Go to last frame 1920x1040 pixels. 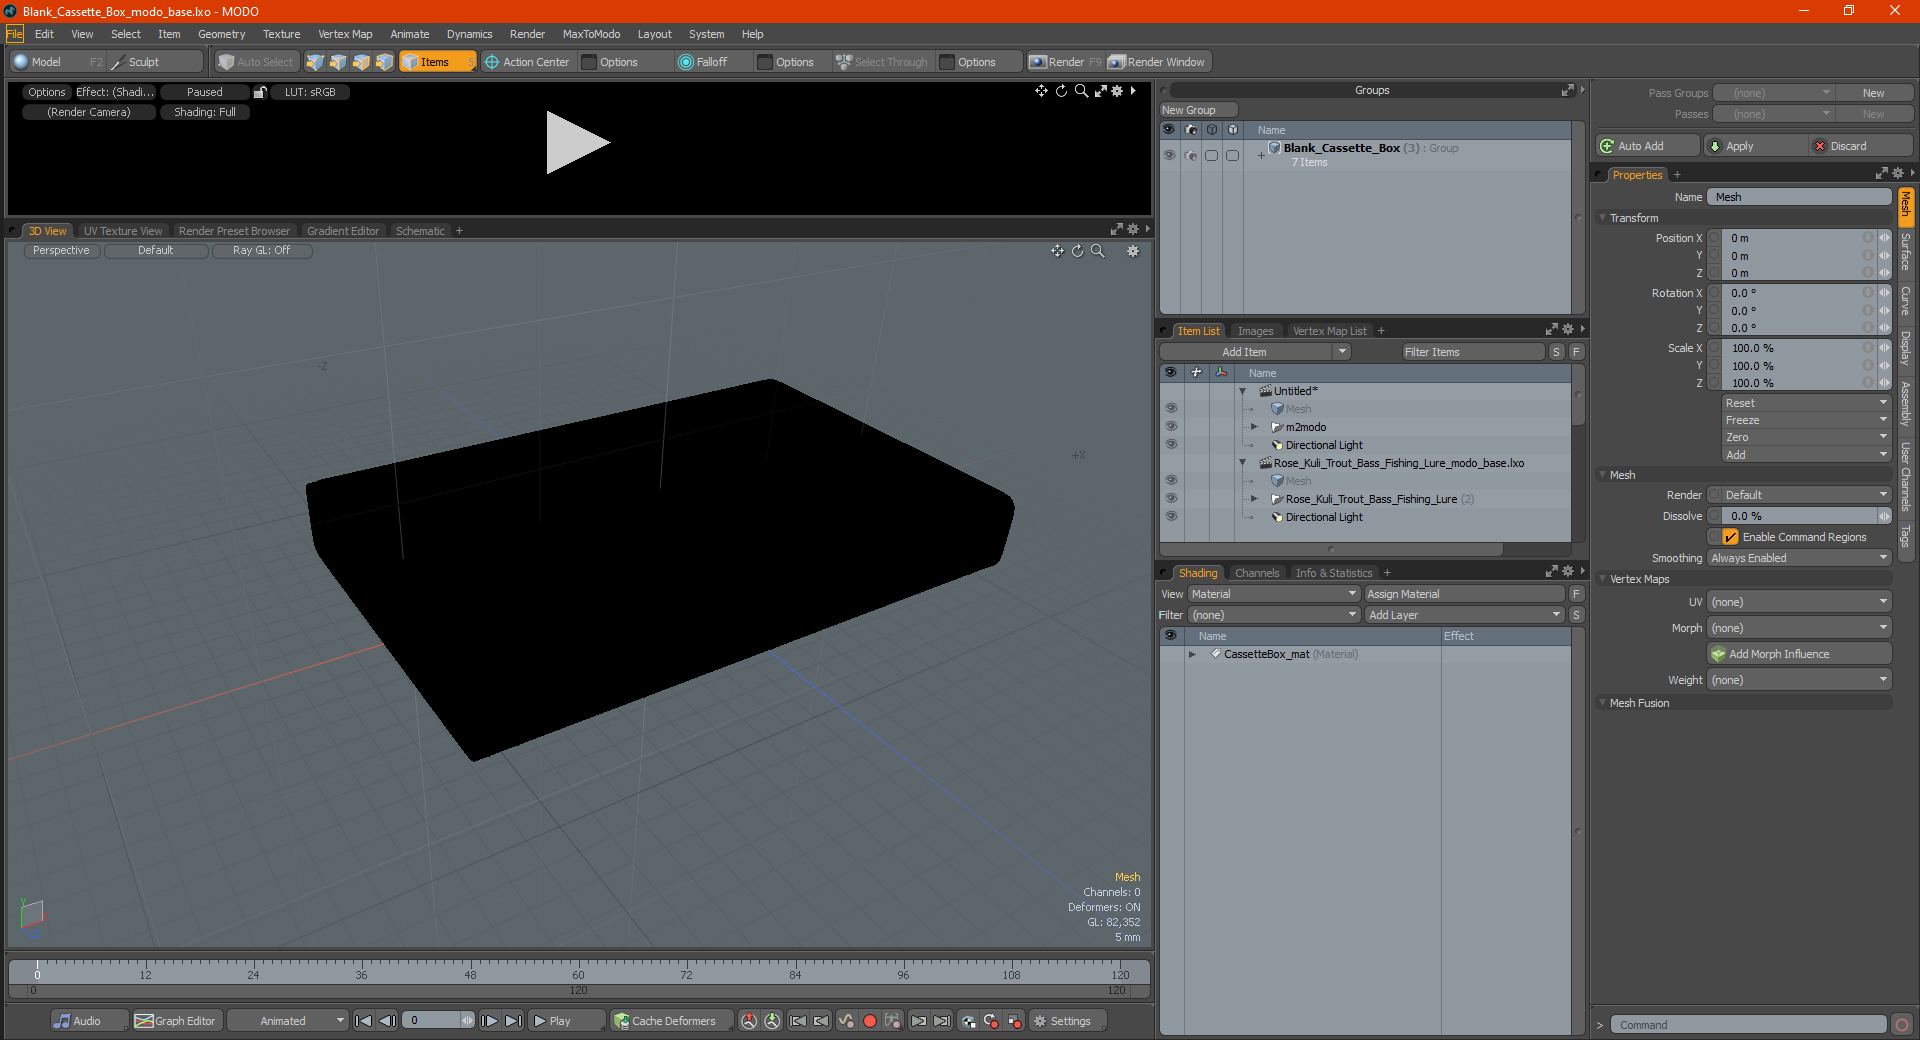click(513, 1021)
